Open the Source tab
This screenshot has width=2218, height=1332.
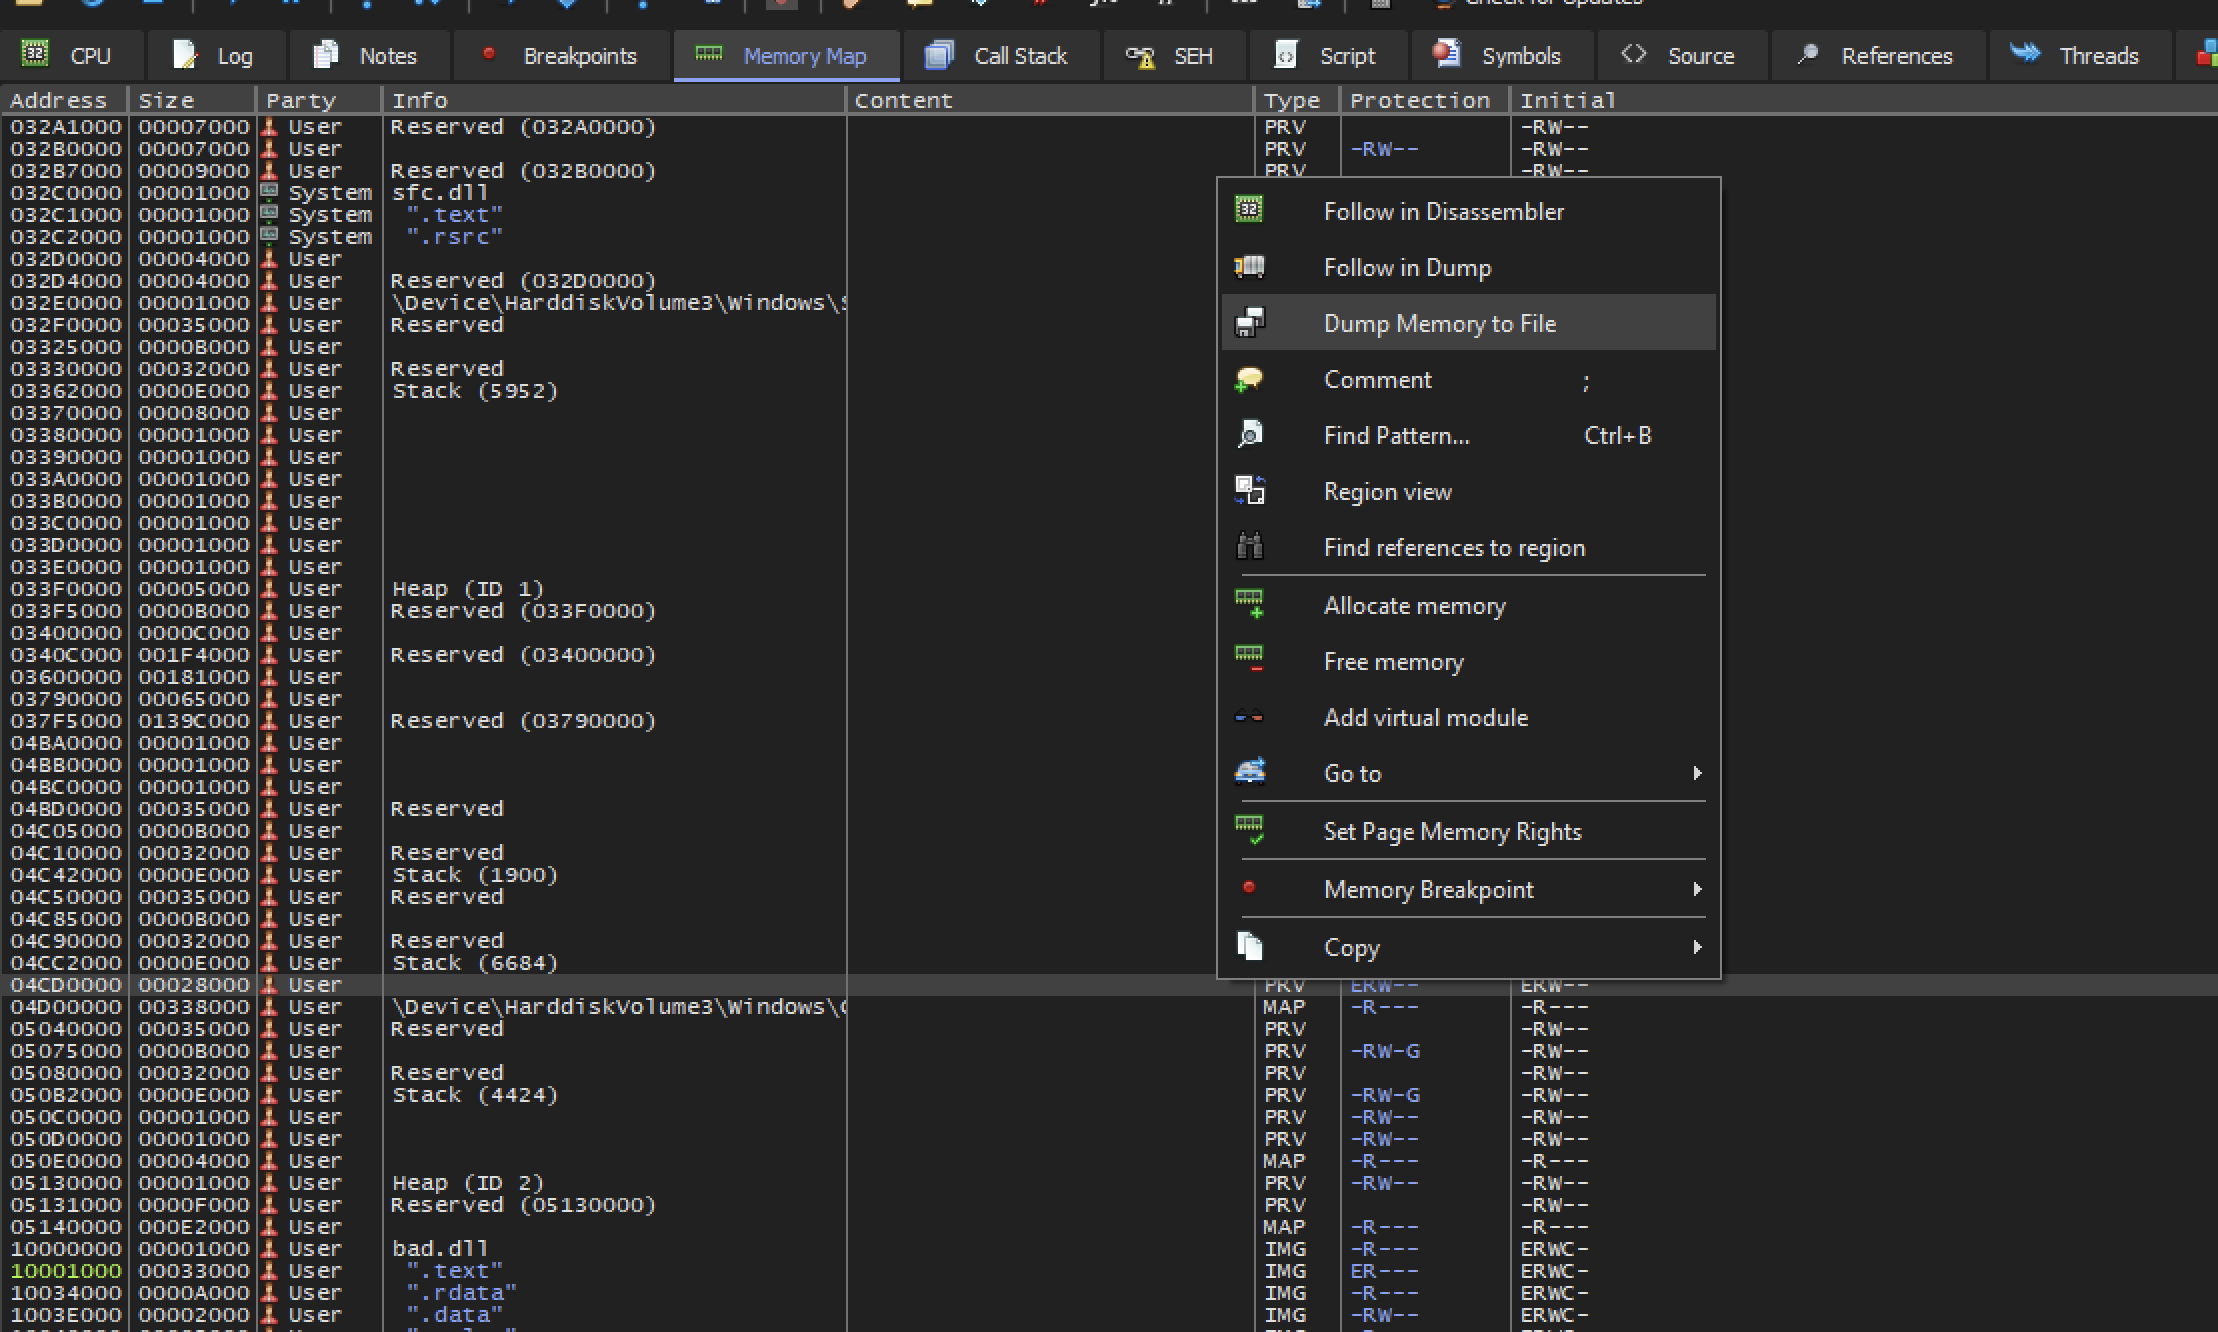tap(1682, 55)
